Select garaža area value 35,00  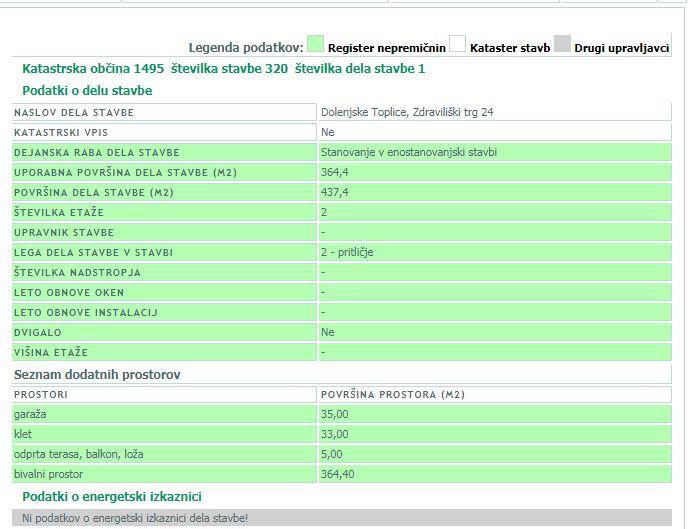(334, 414)
